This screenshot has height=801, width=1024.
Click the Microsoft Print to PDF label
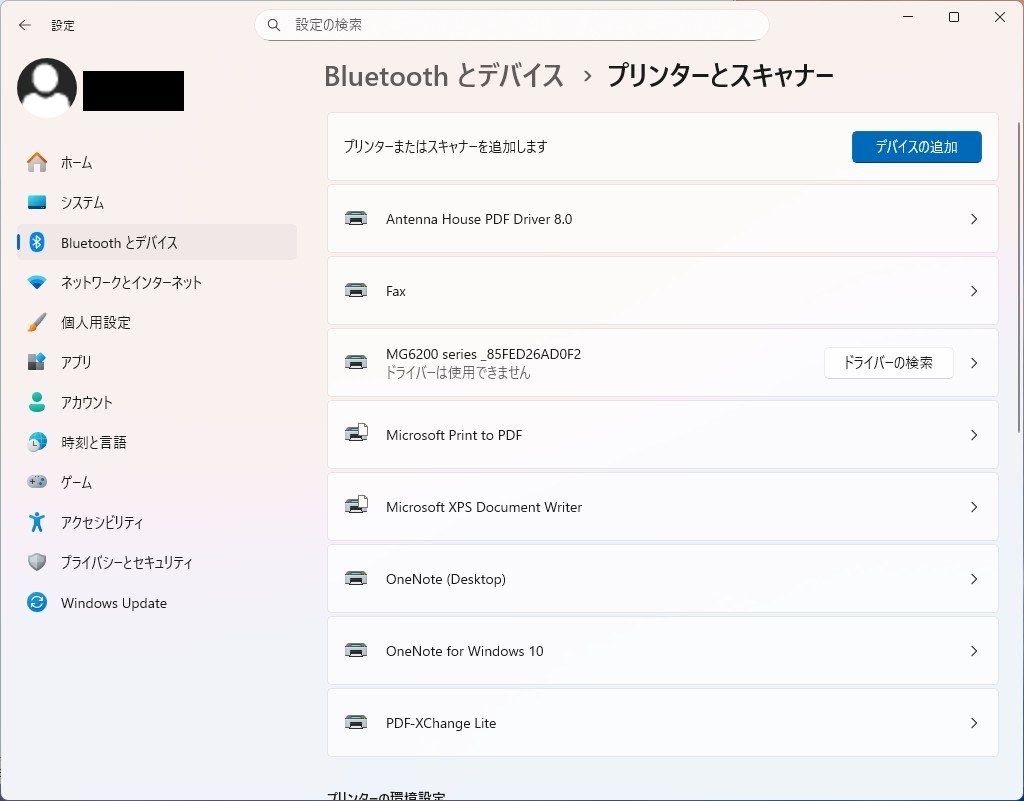pyautogui.click(x=454, y=435)
